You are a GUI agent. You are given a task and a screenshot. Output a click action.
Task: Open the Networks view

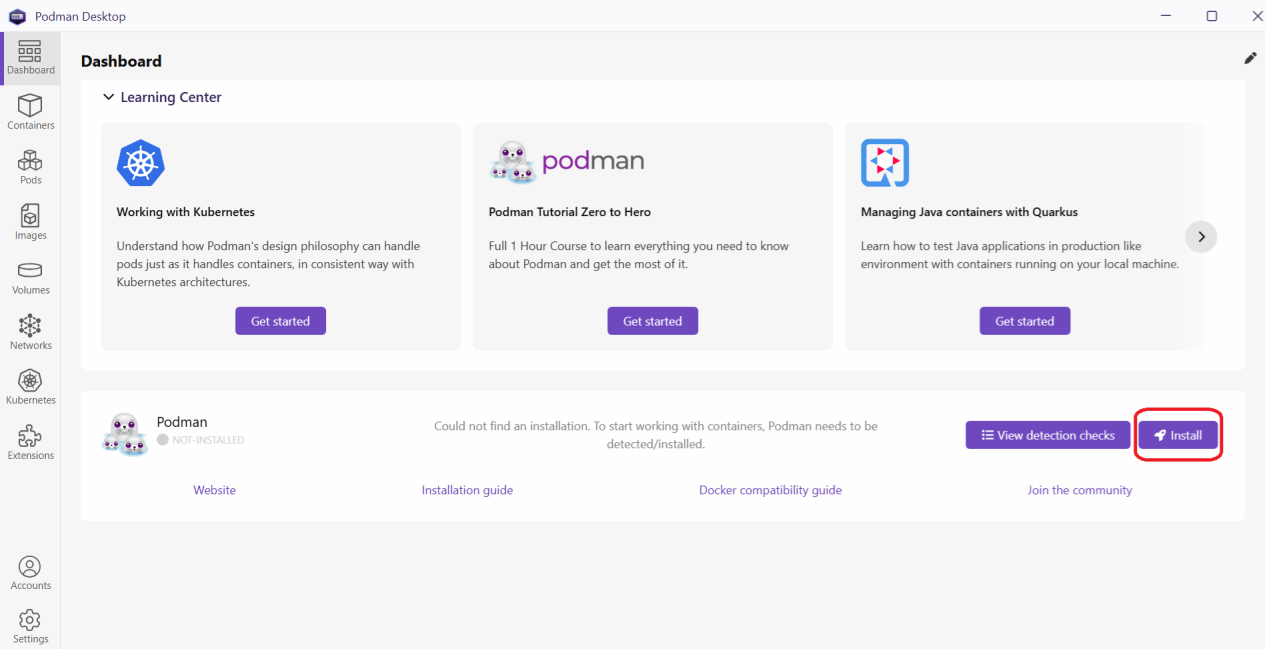click(30, 331)
